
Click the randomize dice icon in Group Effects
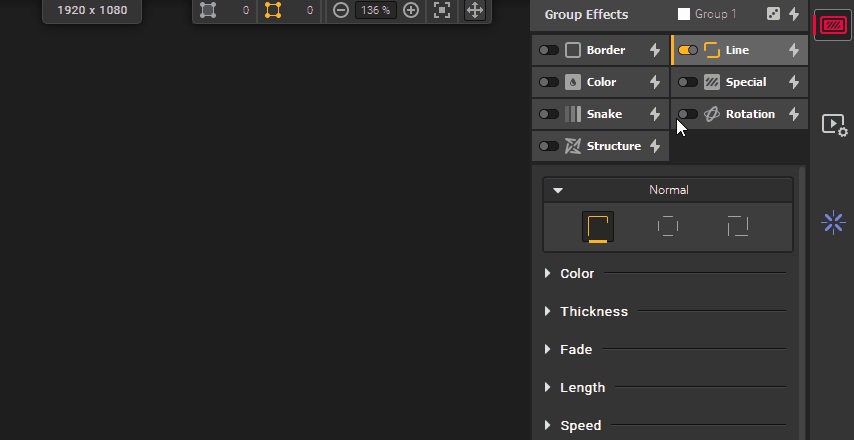(x=774, y=14)
